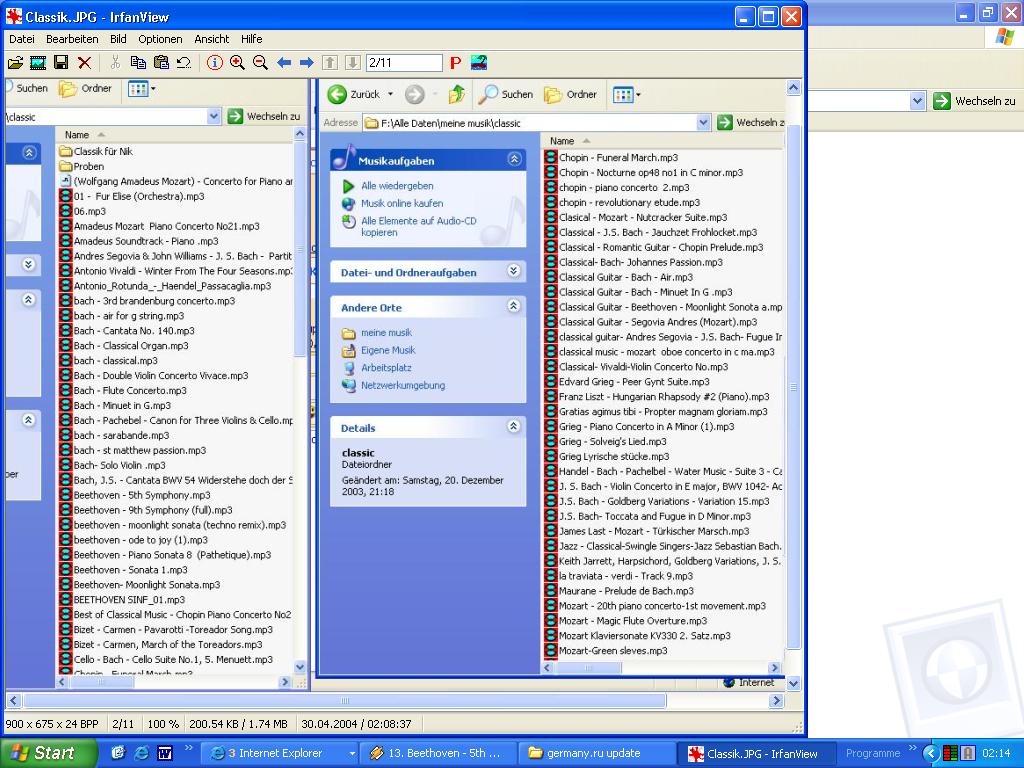Image resolution: width=1024 pixels, height=768 pixels.
Task: Zoom out with the minus magnifier icon
Action: [x=260, y=63]
